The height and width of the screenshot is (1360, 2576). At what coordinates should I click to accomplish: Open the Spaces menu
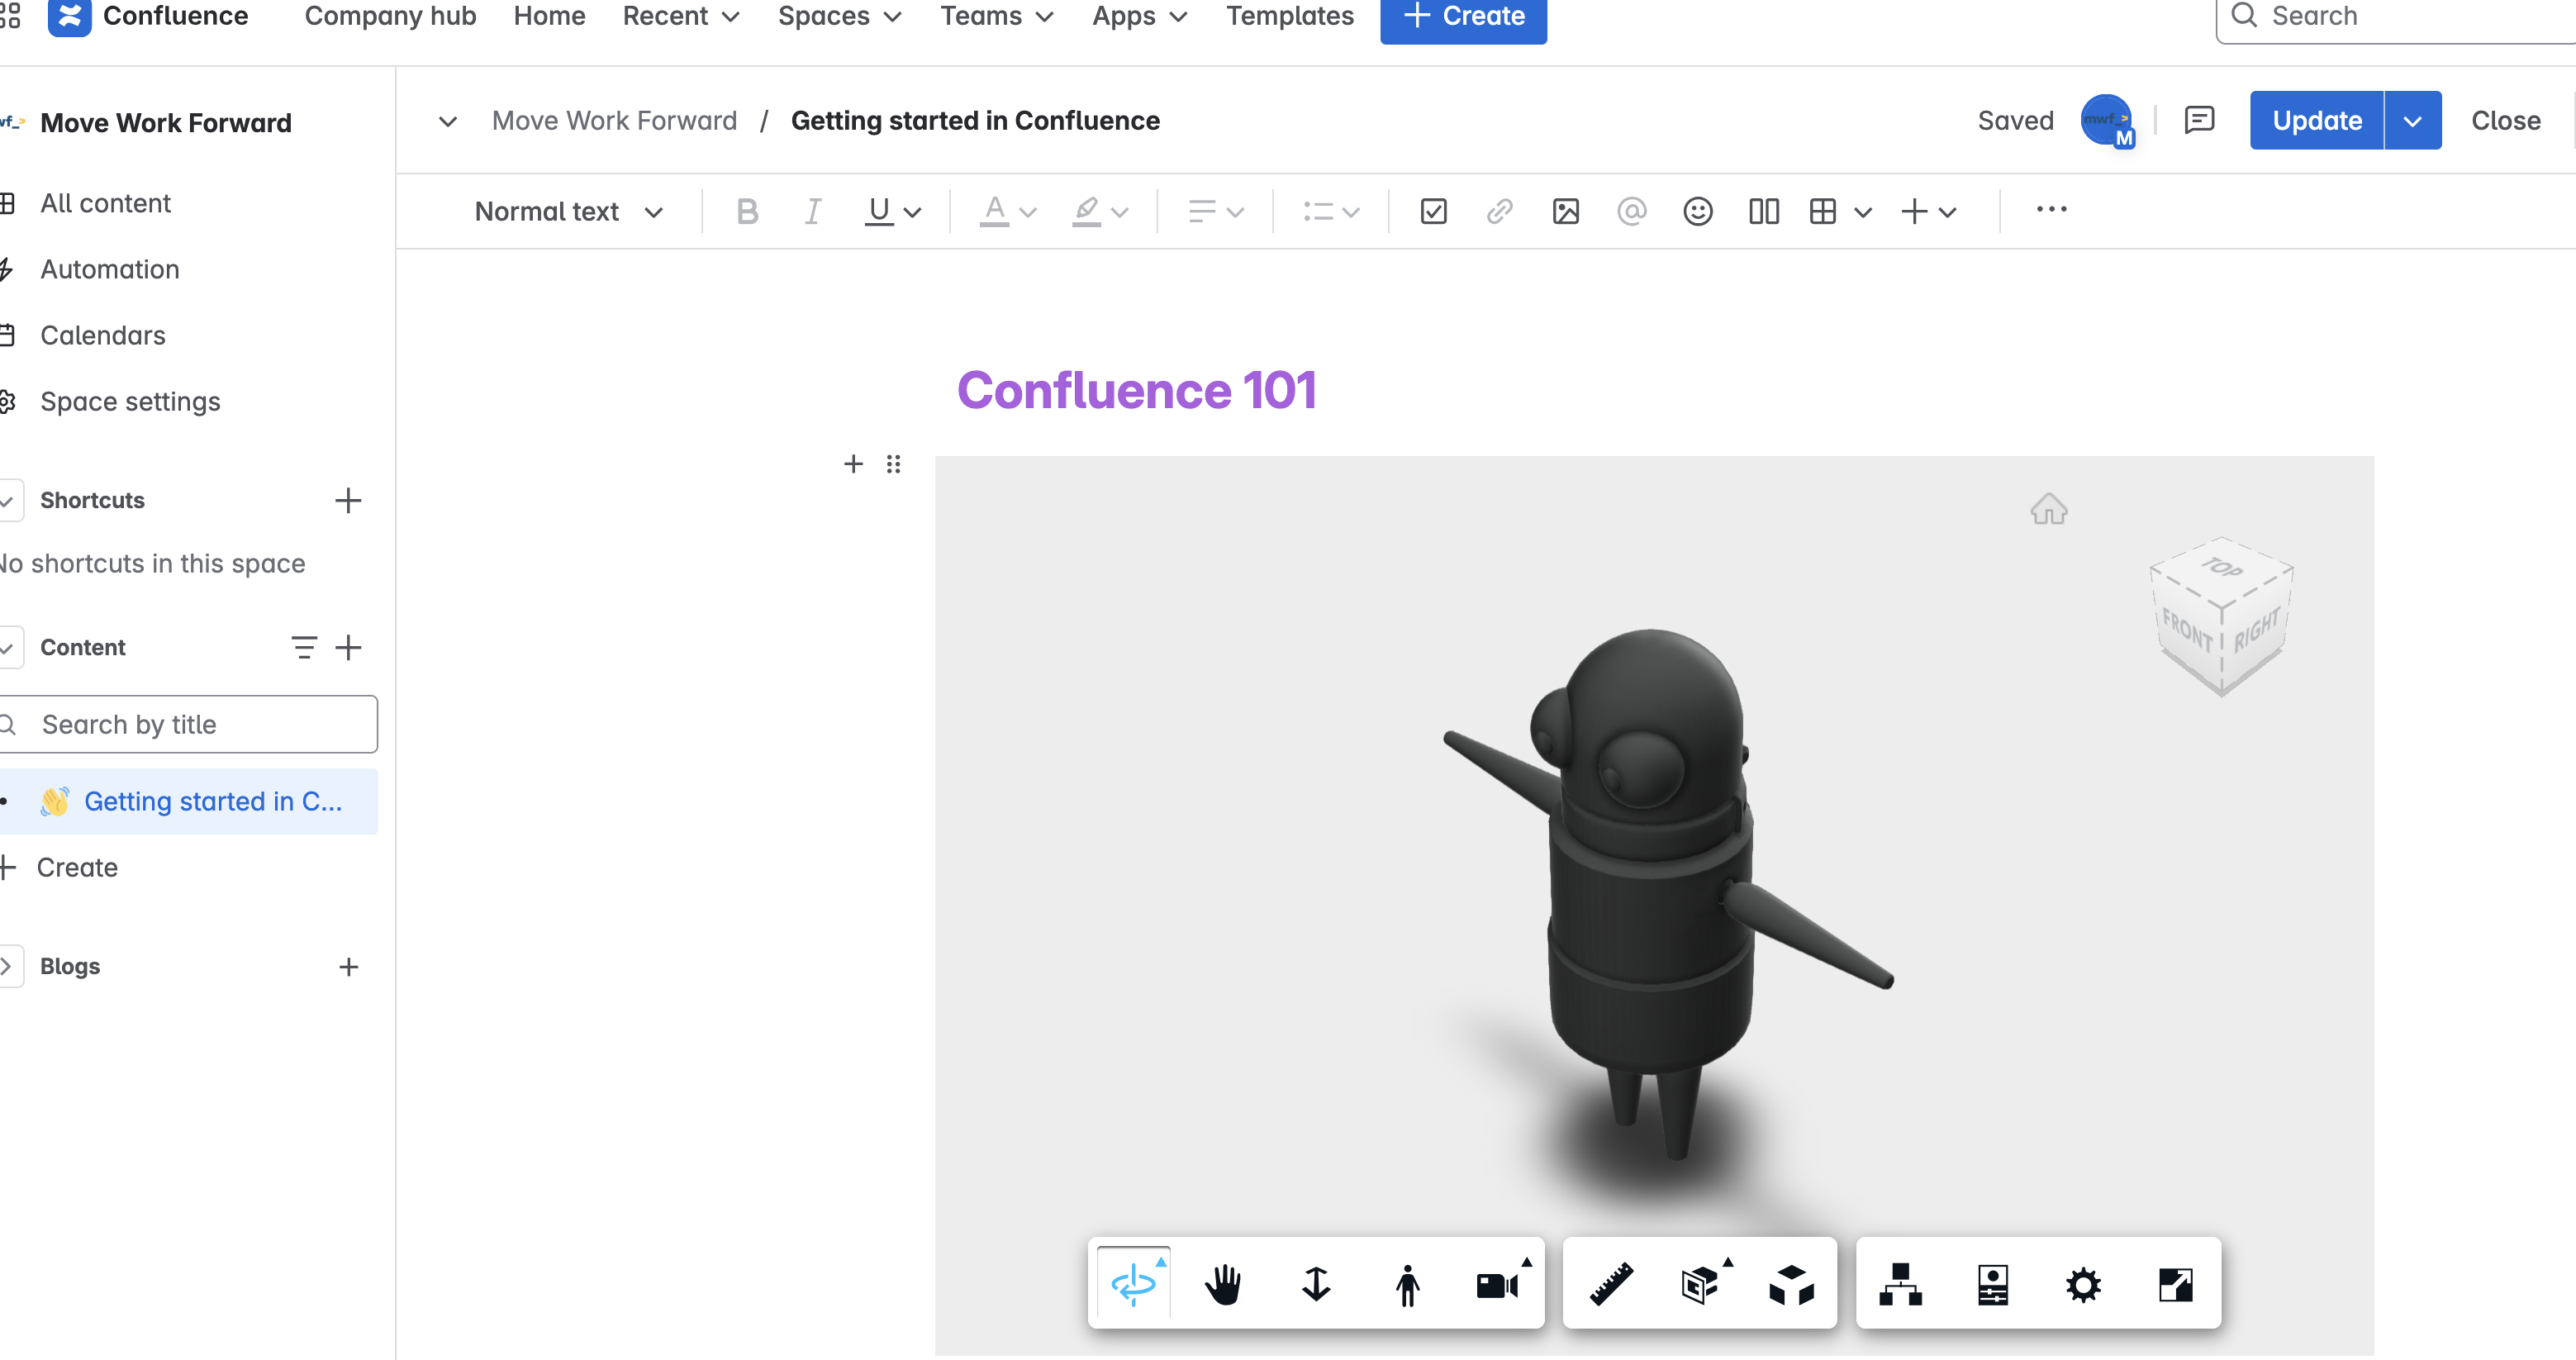pyautogui.click(x=839, y=16)
